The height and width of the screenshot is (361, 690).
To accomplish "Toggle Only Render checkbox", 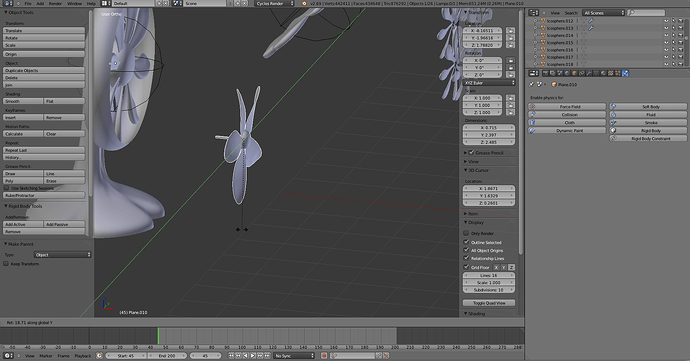I will tap(466, 233).
